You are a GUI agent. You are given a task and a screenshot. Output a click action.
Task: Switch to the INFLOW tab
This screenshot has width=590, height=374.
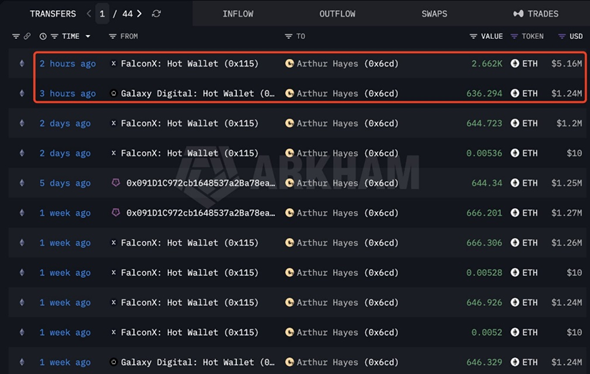(x=238, y=14)
